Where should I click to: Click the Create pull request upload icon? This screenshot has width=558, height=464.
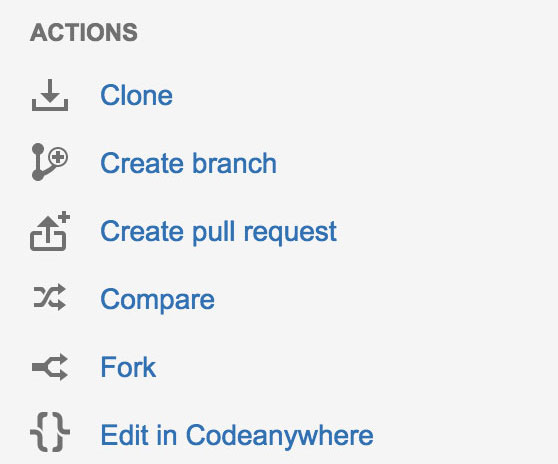[x=50, y=231]
